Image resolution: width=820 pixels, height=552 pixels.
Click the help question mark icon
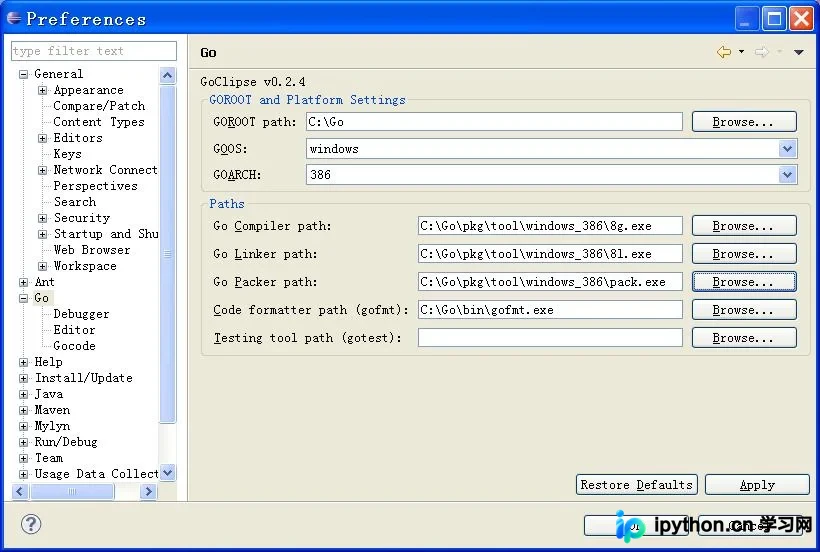pyautogui.click(x=31, y=524)
